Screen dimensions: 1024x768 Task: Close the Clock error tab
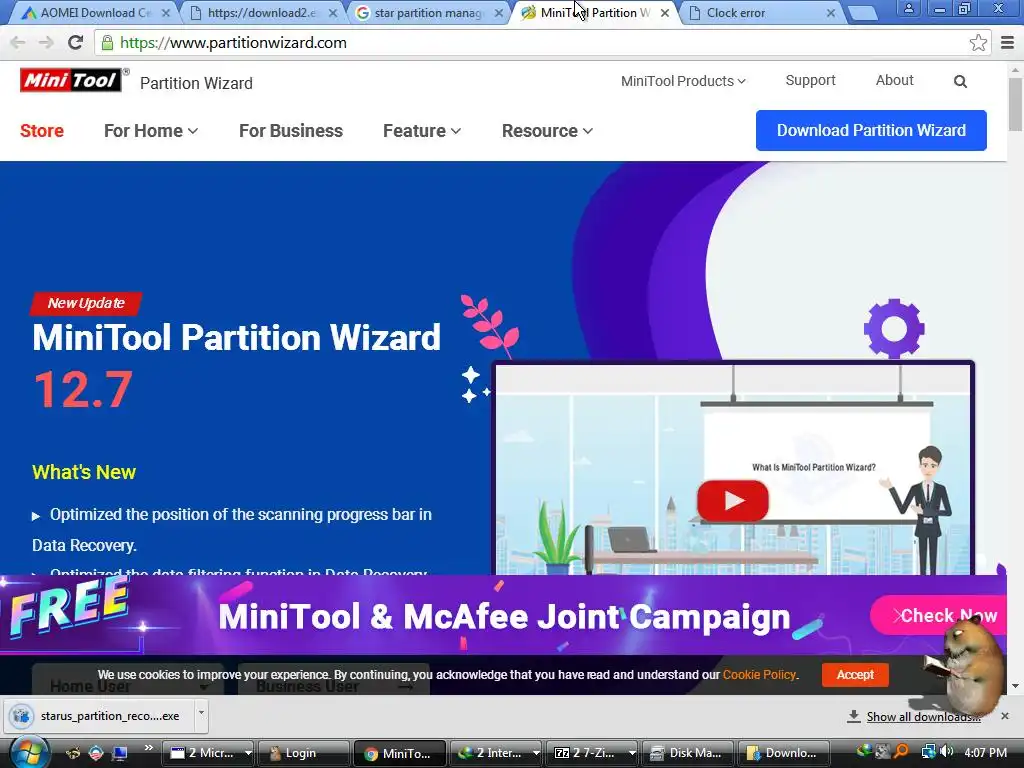(831, 13)
